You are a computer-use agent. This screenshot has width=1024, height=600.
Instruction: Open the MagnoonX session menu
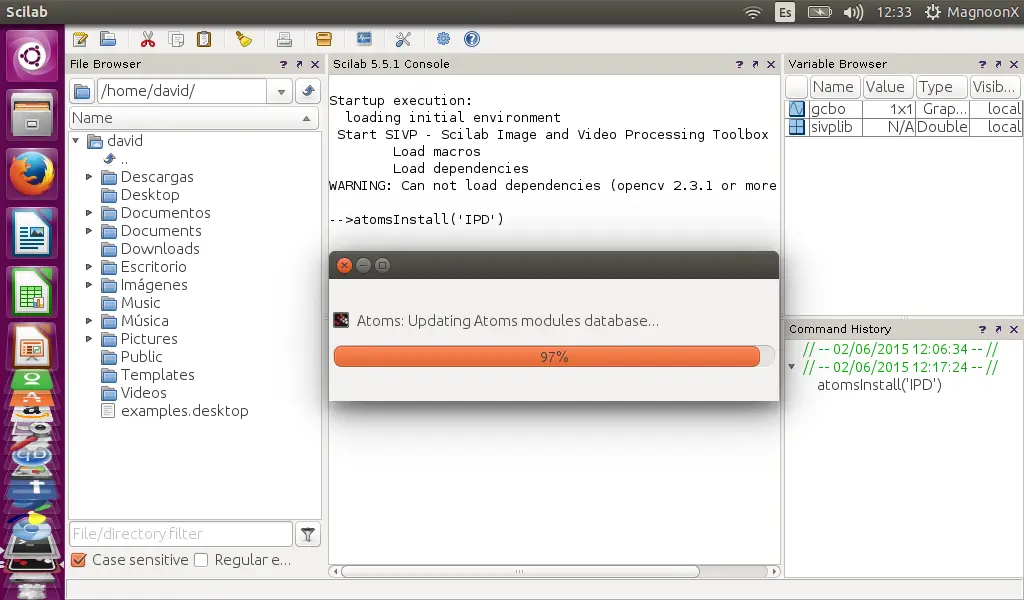(972, 12)
